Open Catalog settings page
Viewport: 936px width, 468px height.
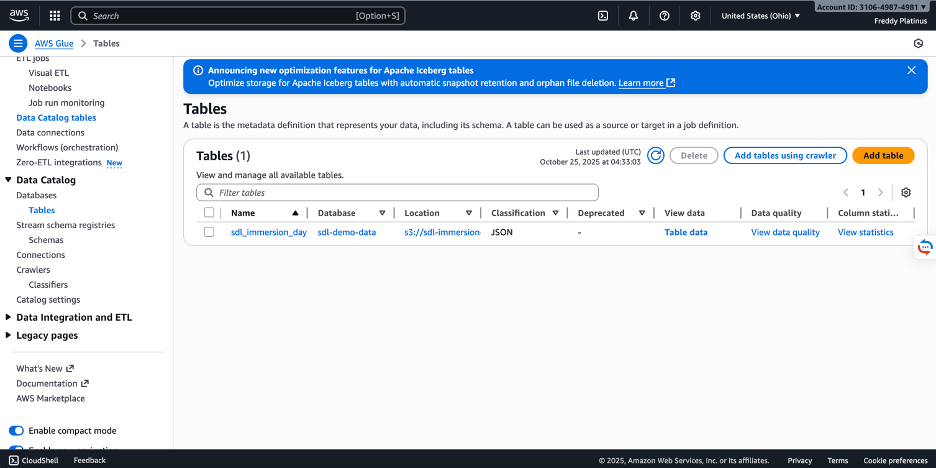point(48,300)
